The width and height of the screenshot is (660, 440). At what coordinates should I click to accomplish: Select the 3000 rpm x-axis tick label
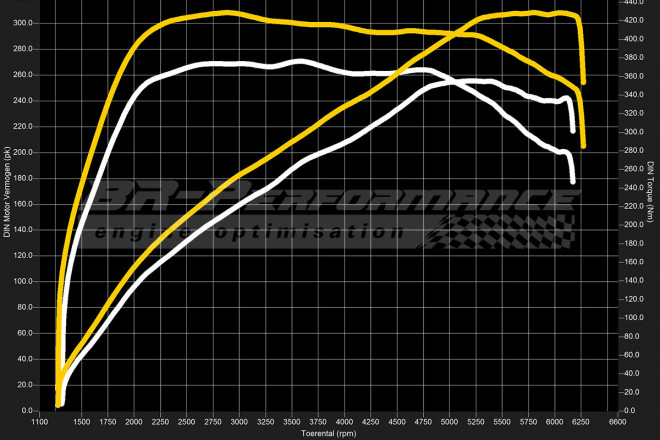click(239, 422)
